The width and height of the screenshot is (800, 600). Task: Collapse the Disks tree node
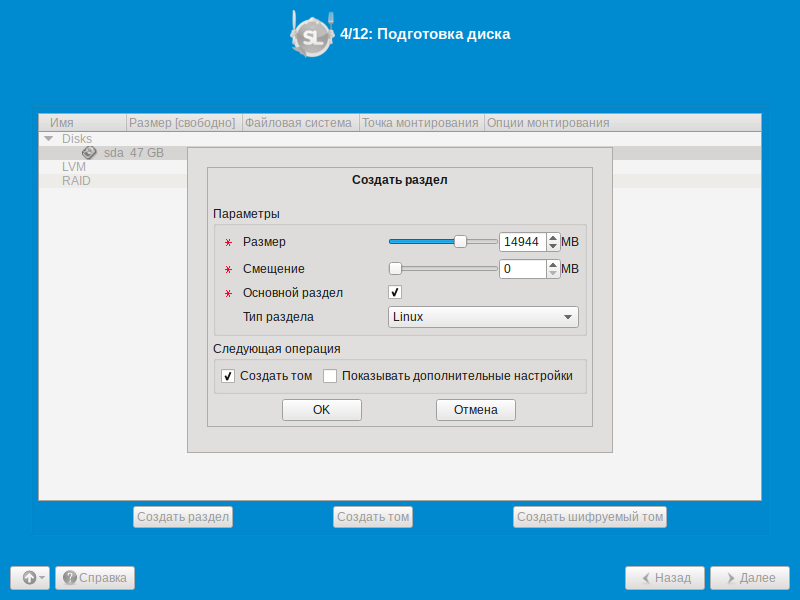(x=49, y=139)
